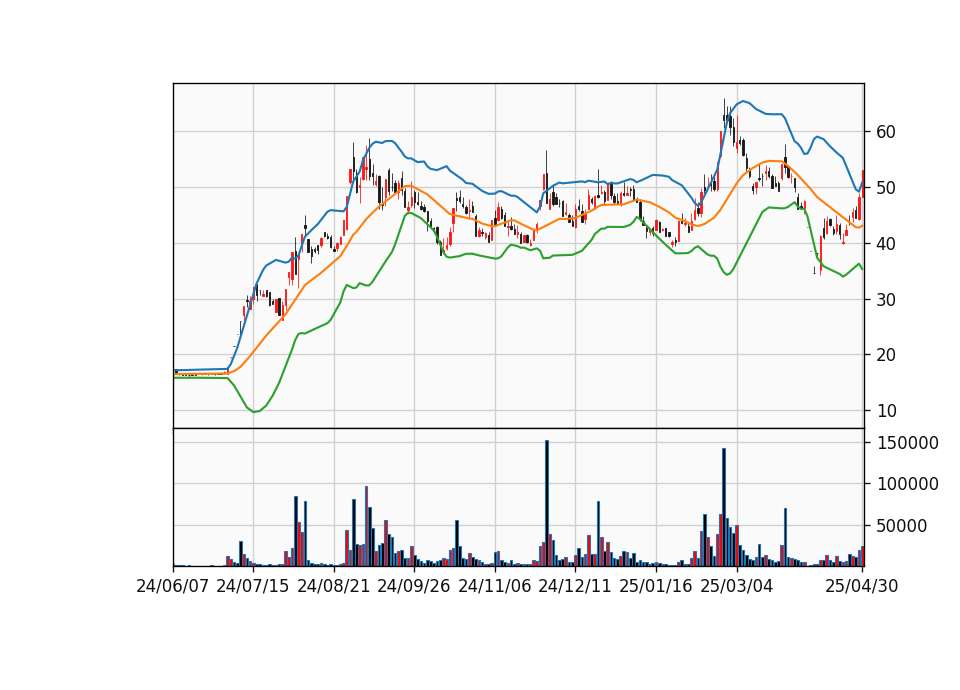Click the price axis value 30
This screenshot has width=960, height=690.
[x=886, y=299]
